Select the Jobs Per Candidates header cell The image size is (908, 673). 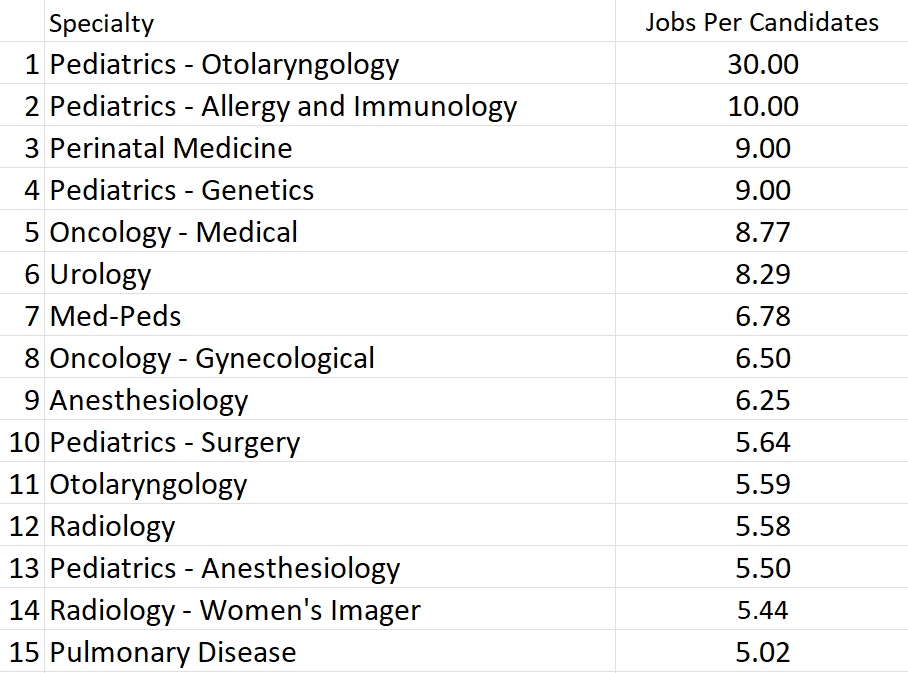(x=761, y=21)
